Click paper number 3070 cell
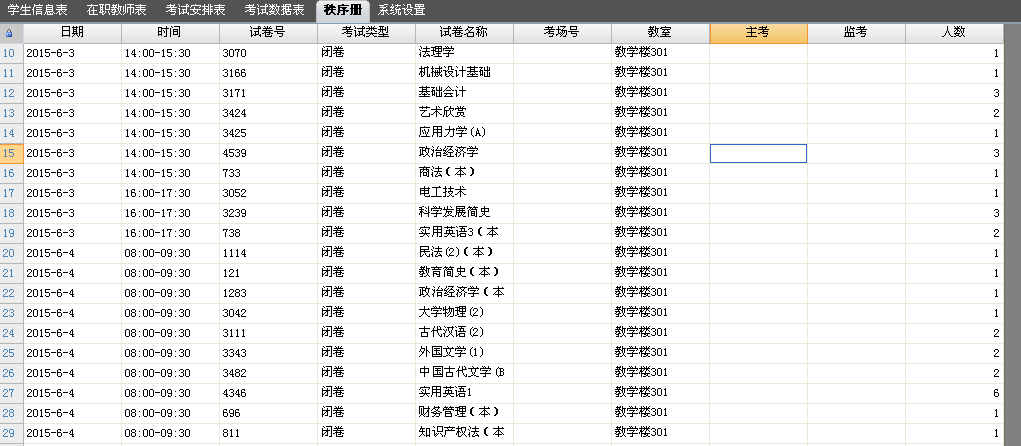Image resolution: width=1021 pixels, height=446 pixels. (x=268, y=53)
